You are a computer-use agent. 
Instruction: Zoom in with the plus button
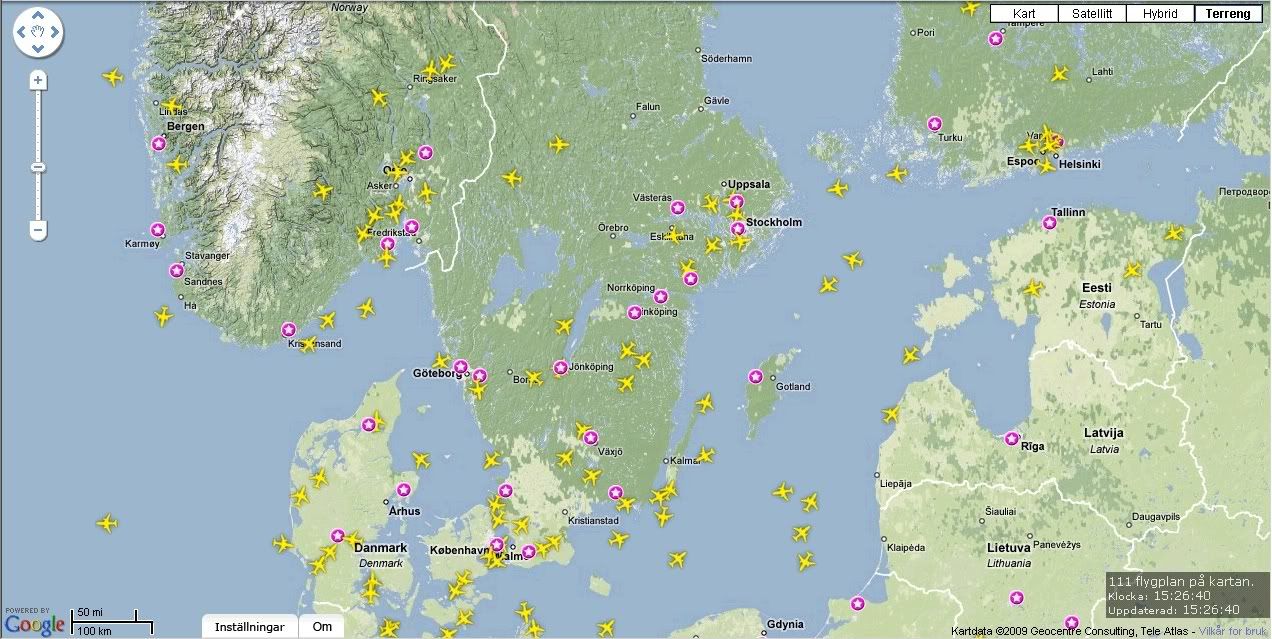[x=38, y=80]
